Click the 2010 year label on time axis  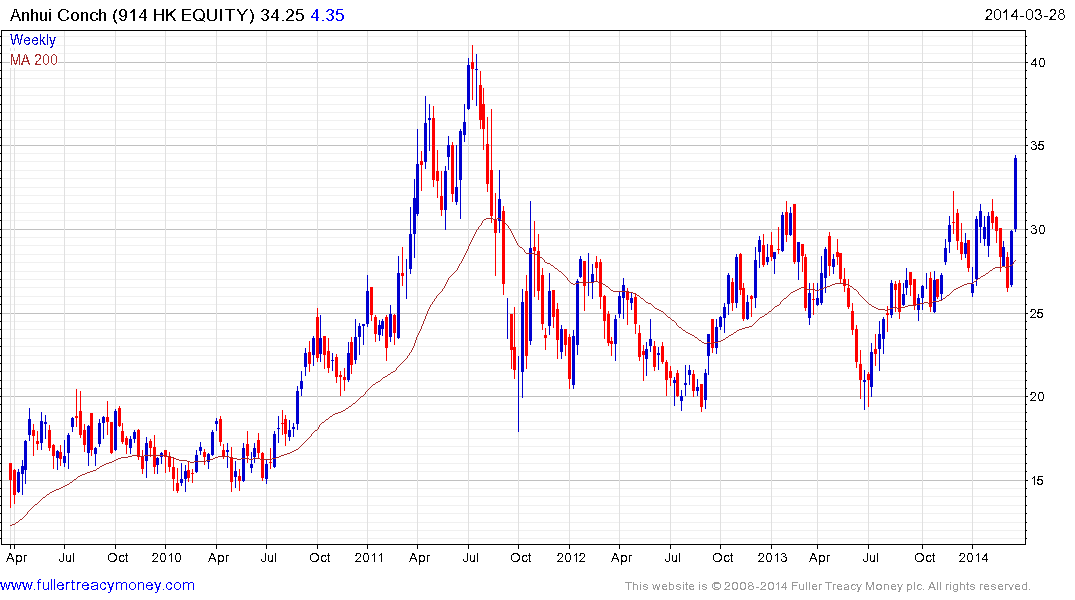pos(166,557)
